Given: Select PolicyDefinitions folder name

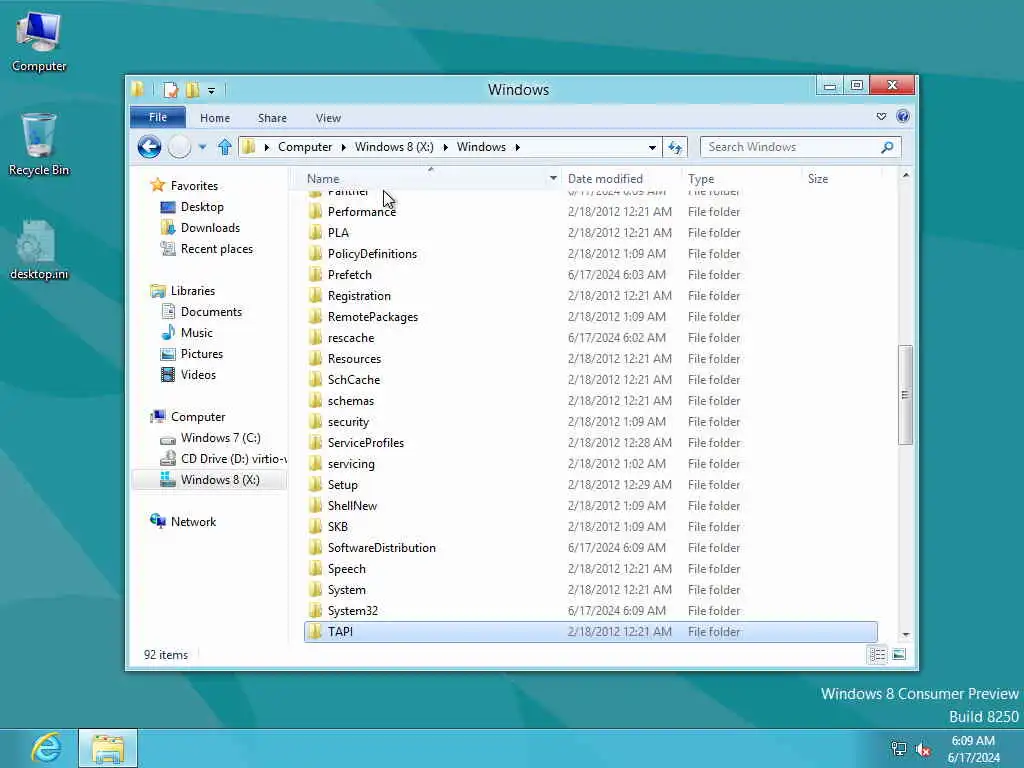Looking at the screenshot, I should click(372, 254).
